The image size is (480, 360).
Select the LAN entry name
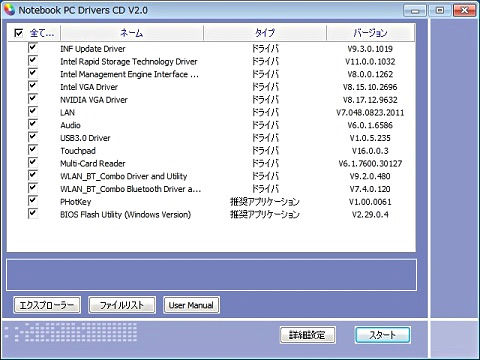point(67,113)
